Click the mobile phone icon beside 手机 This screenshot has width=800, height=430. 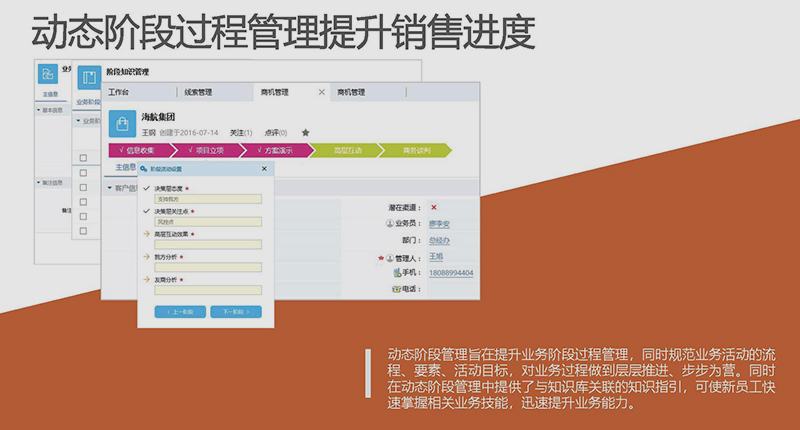tap(397, 273)
